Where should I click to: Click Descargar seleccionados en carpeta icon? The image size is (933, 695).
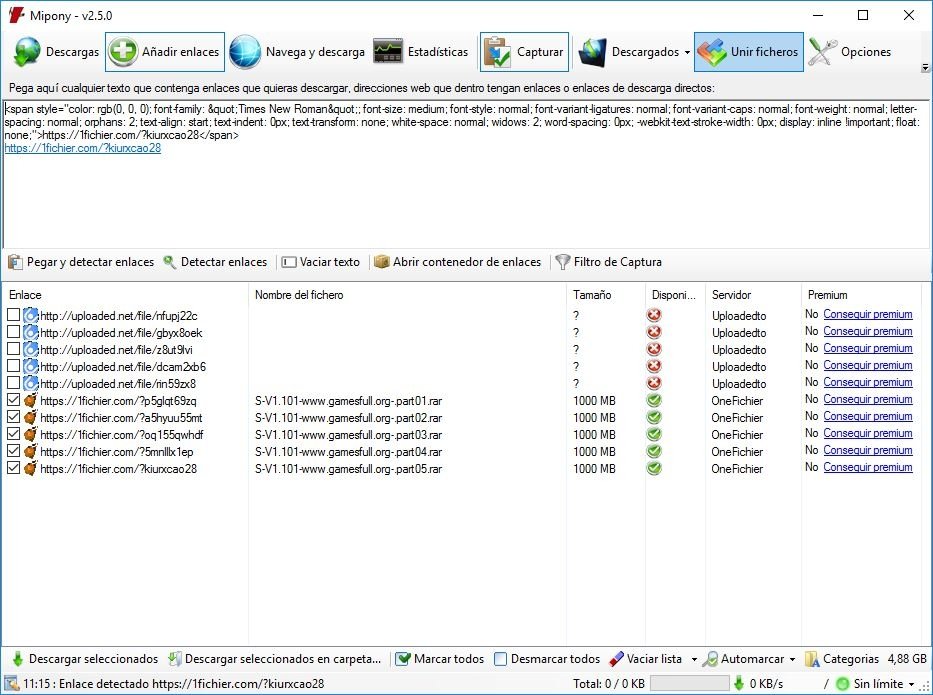point(174,659)
